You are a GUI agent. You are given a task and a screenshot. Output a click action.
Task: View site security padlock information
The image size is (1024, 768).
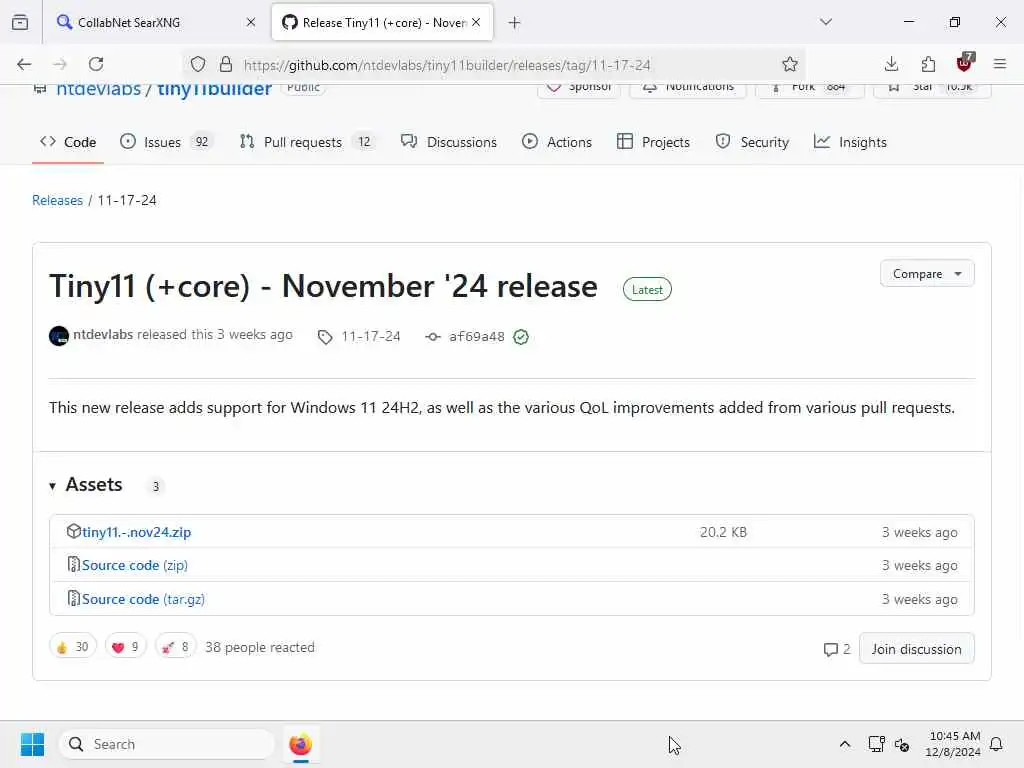[226, 64]
